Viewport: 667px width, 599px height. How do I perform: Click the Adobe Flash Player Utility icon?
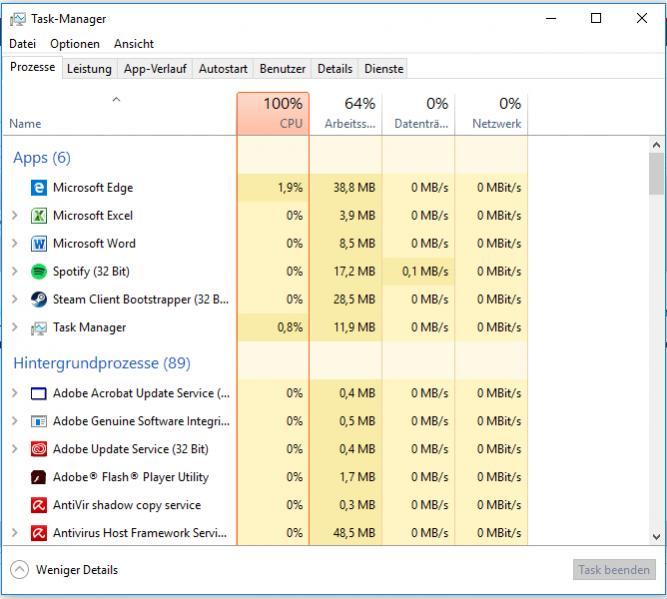tap(39, 477)
